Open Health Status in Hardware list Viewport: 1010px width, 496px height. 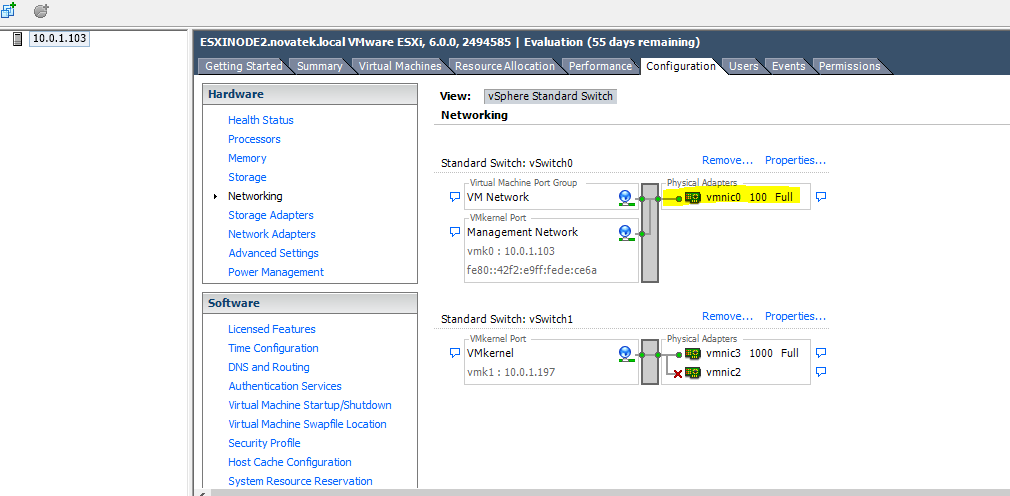click(260, 120)
